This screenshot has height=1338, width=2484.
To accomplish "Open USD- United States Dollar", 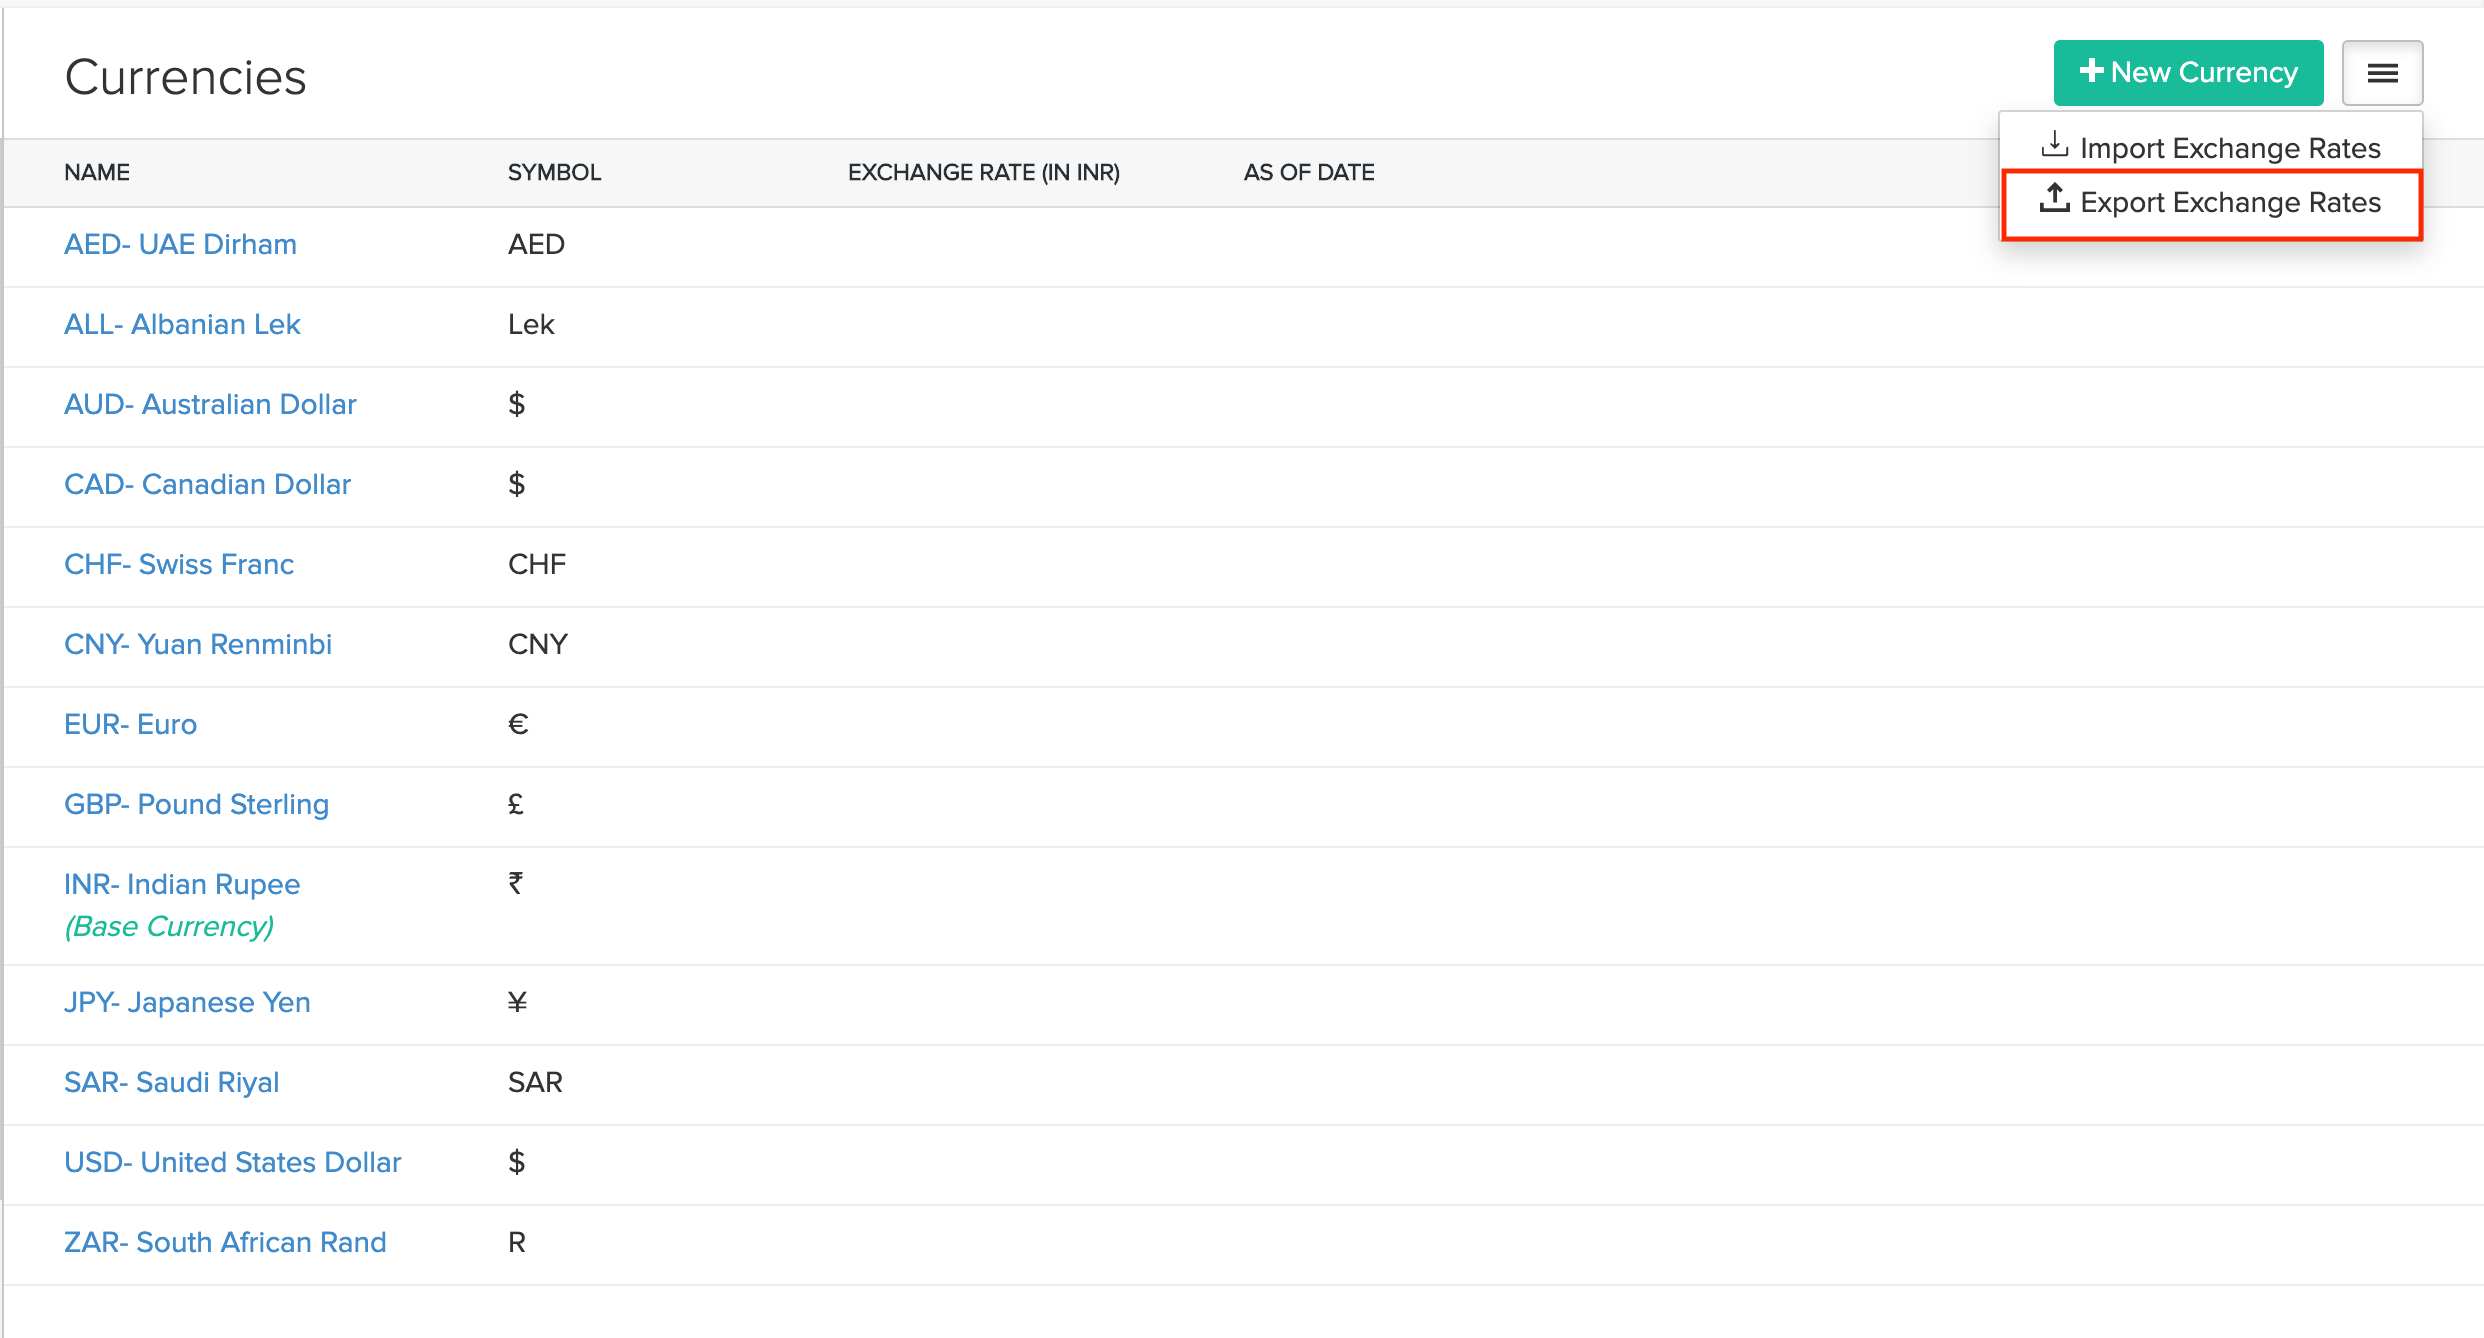I will point(232,1162).
